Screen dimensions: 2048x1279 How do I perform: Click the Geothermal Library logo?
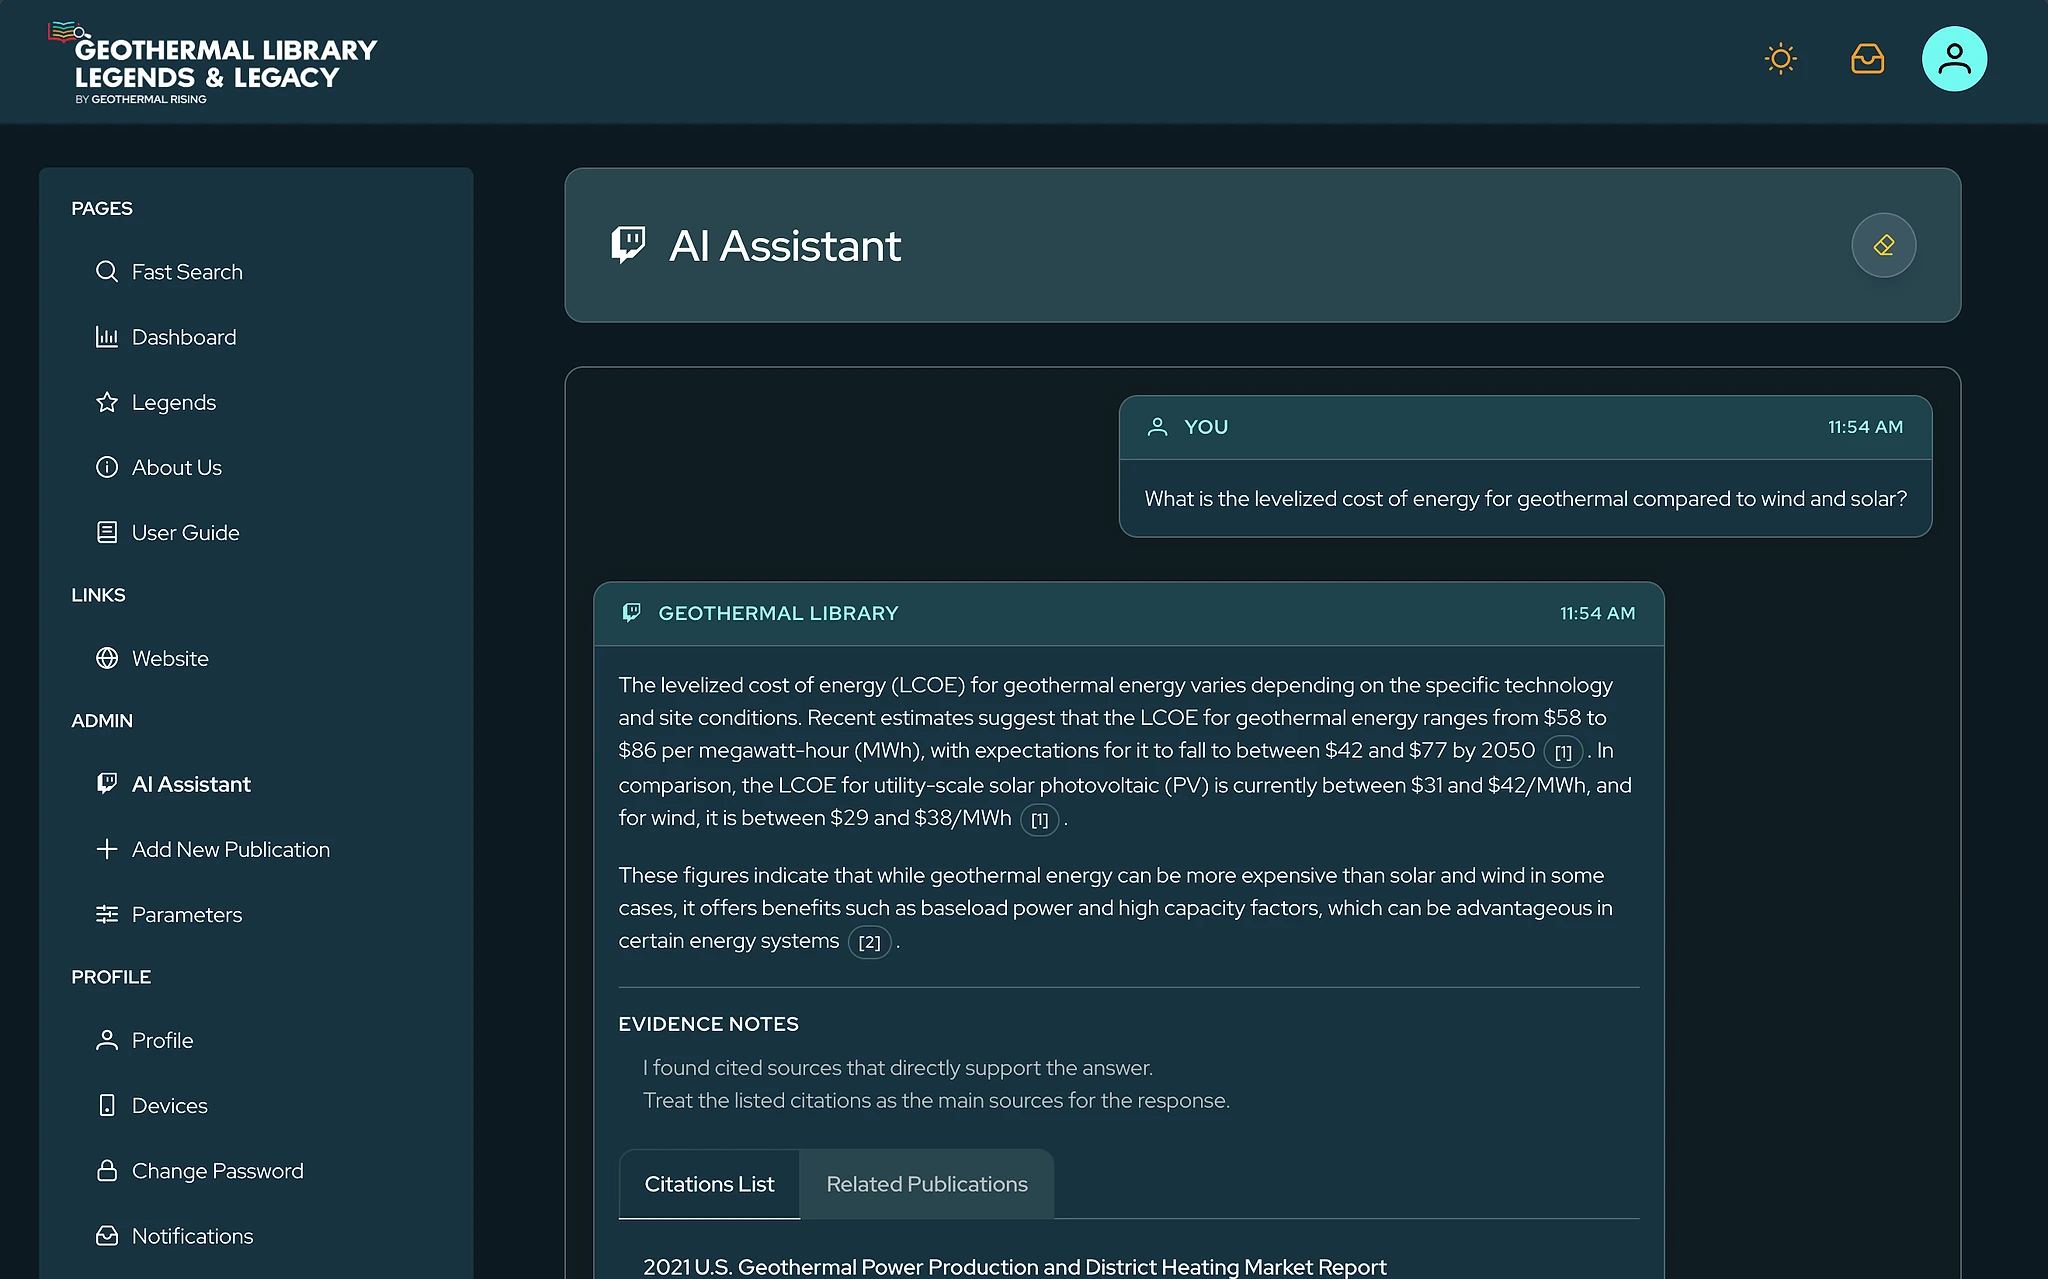click(213, 63)
